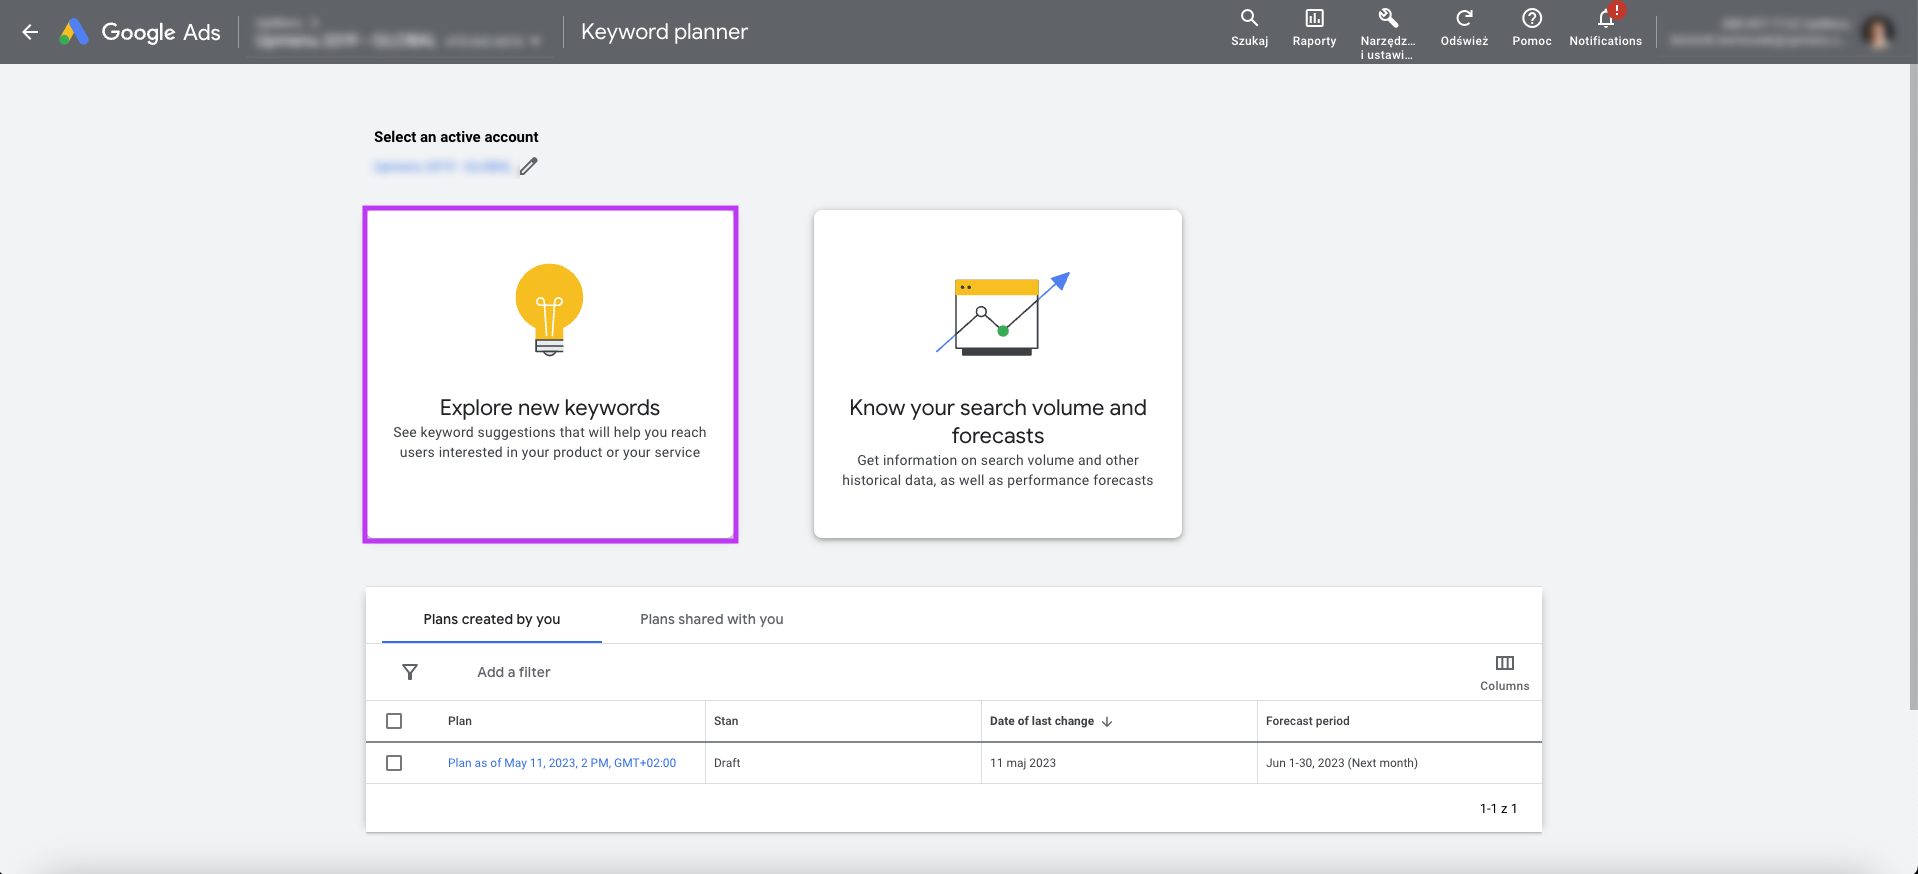Click the Plan column header
The image size is (1918, 874).
(x=460, y=721)
